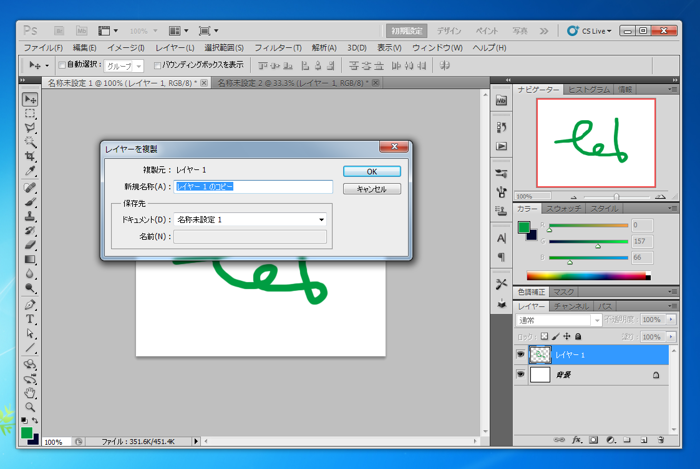The height and width of the screenshot is (469, 700).
Task: Click the add layer mask icon
Action: pyautogui.click(x=593, y=440)
